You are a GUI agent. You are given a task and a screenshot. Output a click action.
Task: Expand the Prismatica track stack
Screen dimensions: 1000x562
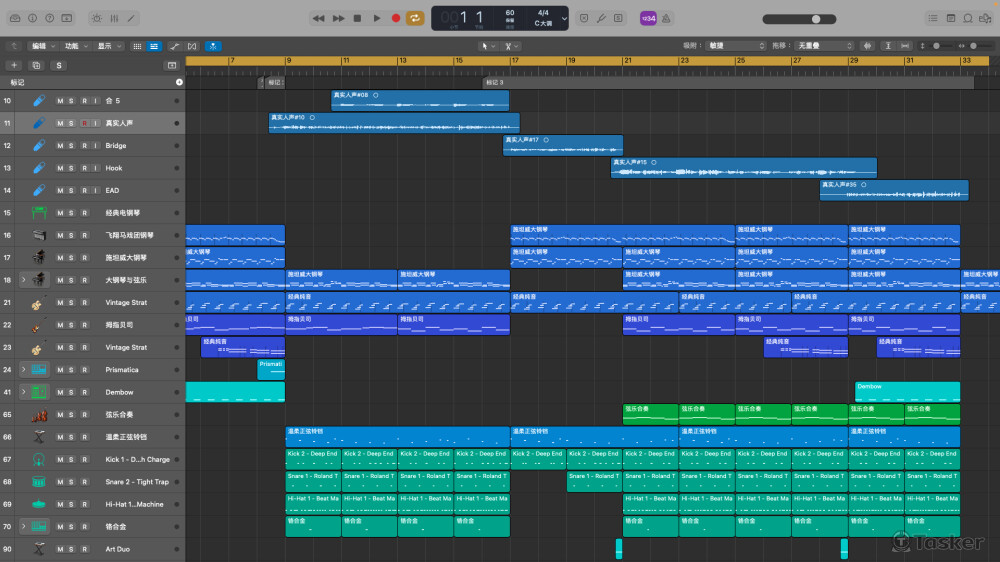coord(24,369)
